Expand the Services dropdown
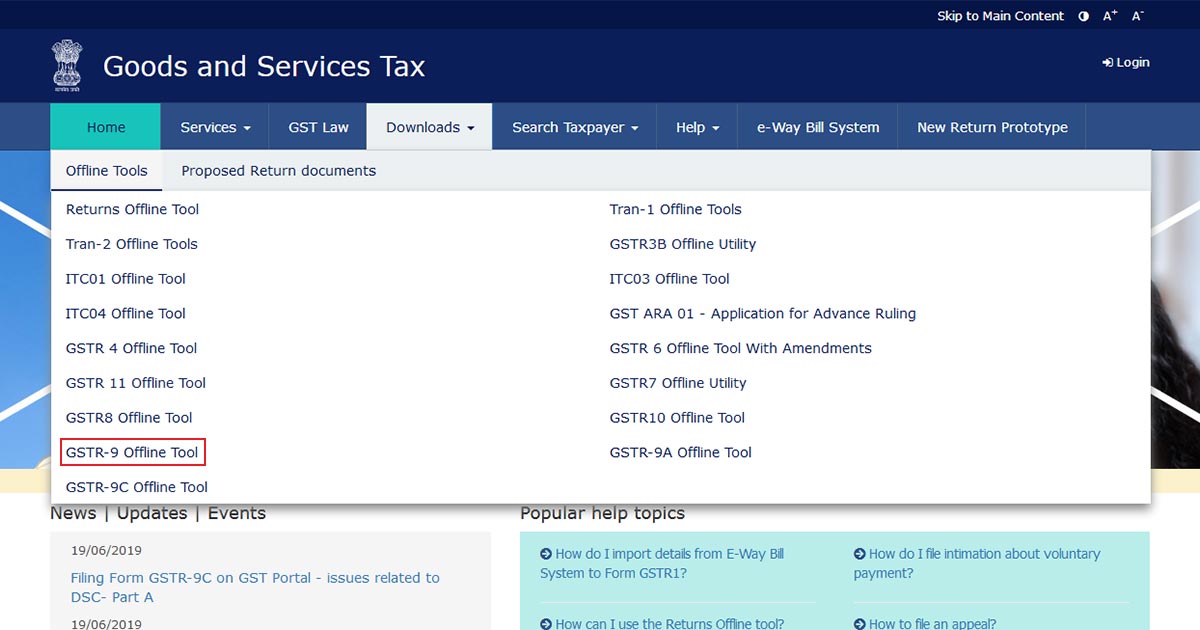 215,127
